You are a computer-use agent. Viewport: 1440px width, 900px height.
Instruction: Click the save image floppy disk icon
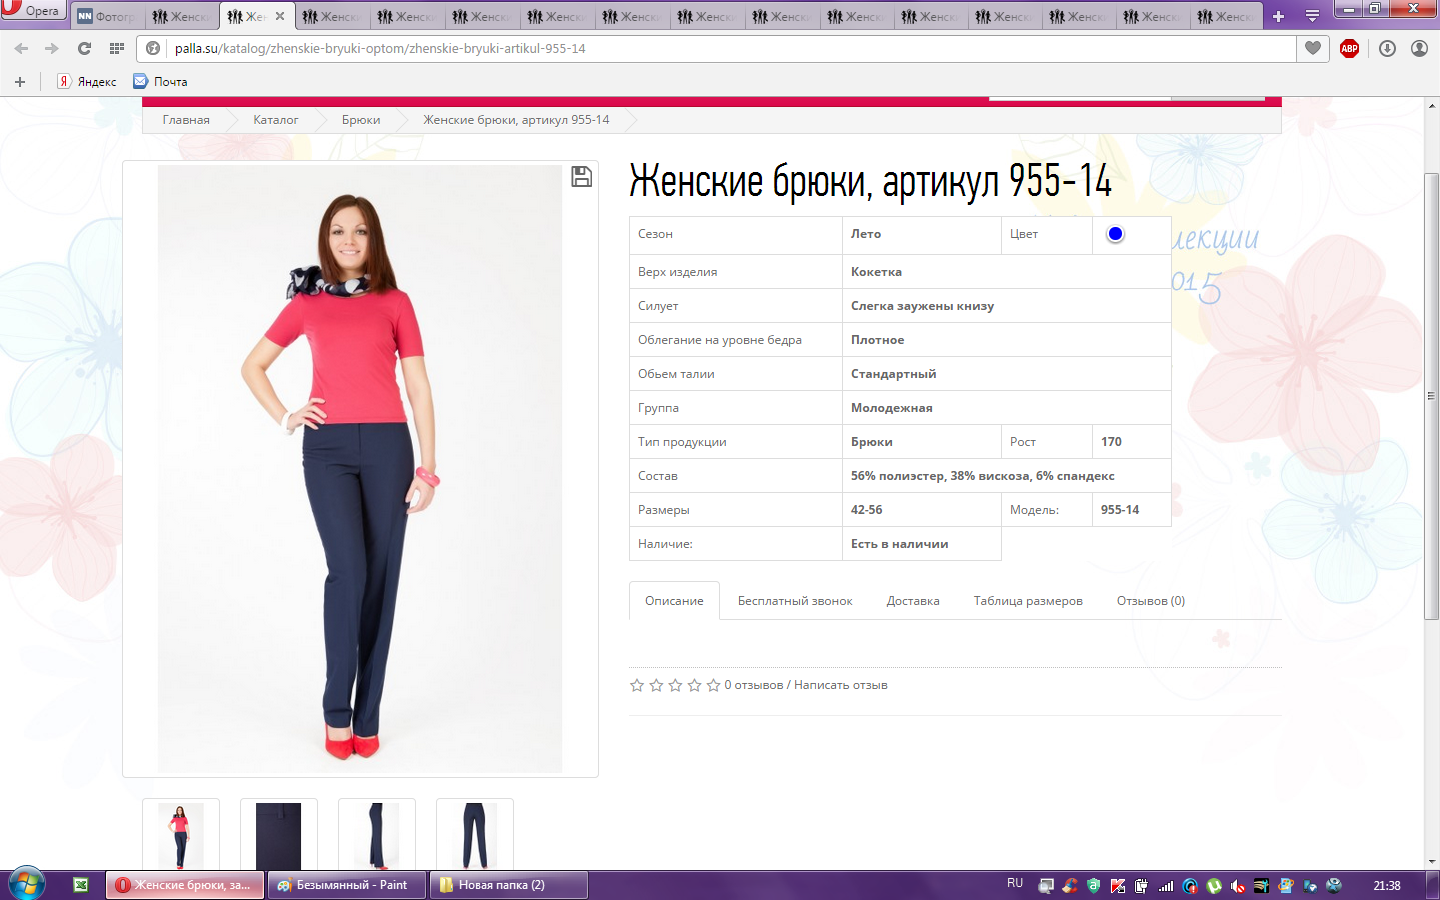click(581, 177)
